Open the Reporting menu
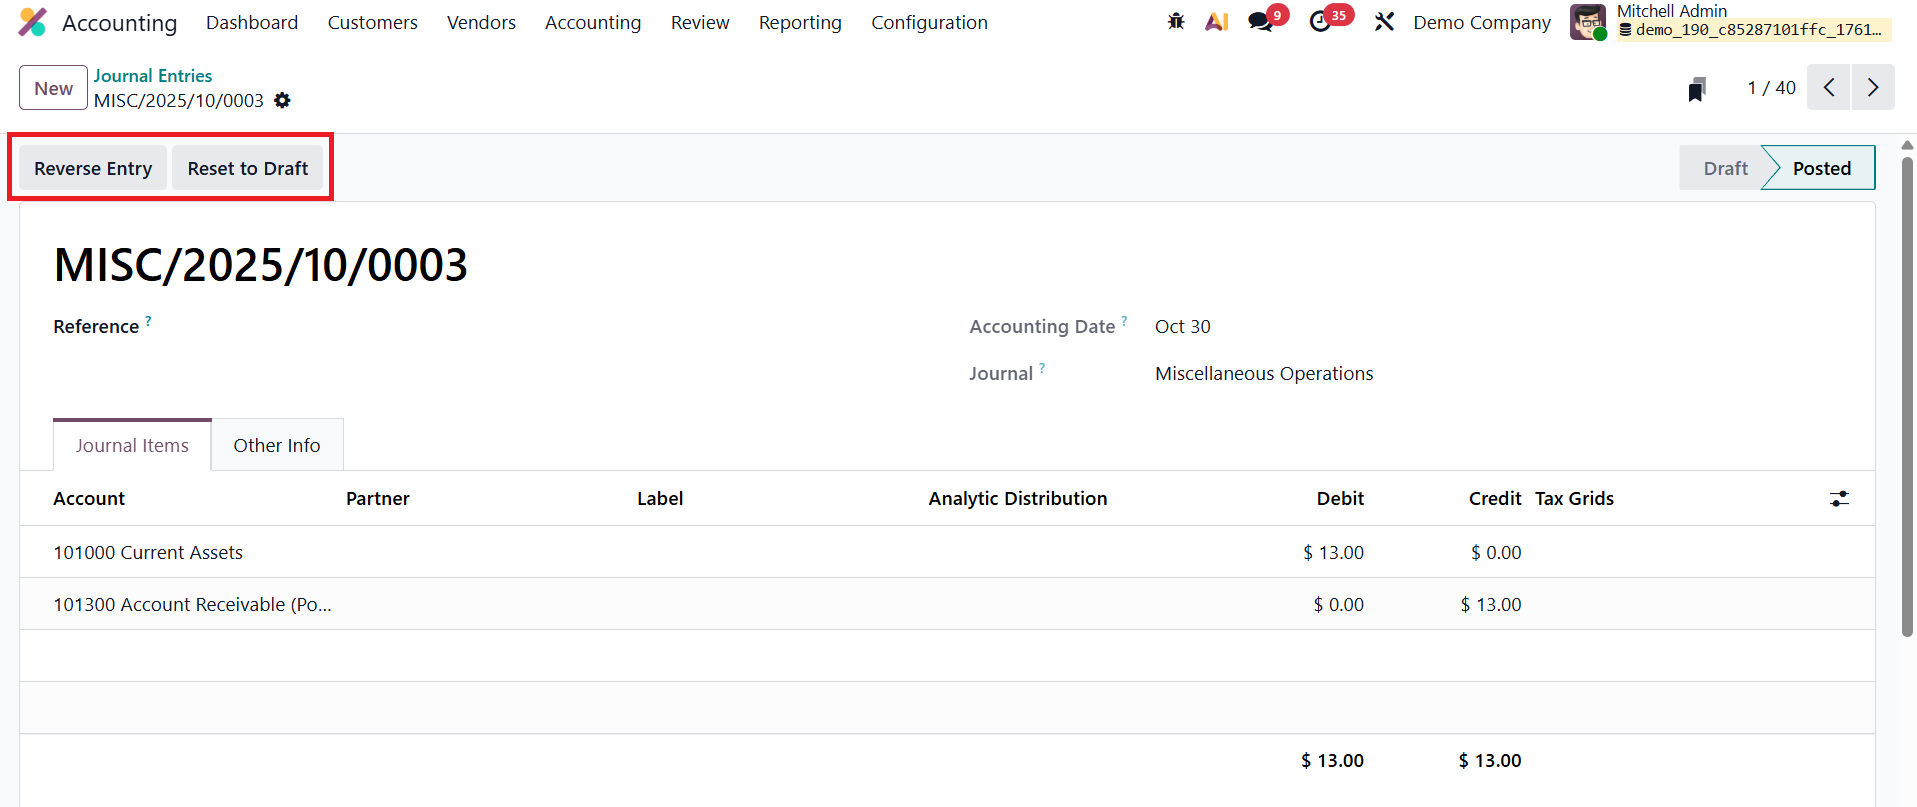The image size is (1917, 807). tap(799, 22)
